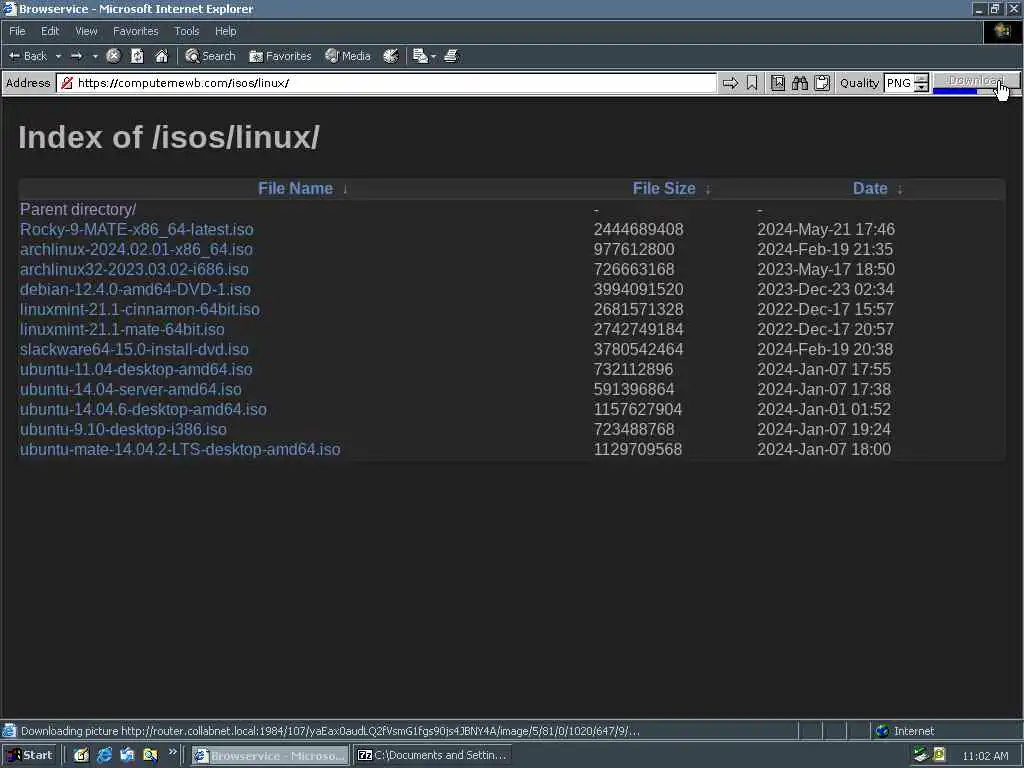Viewport: 1024px width, 768px height.
Task: Sort by the File Size arrow
Action: tap(708, 189)
